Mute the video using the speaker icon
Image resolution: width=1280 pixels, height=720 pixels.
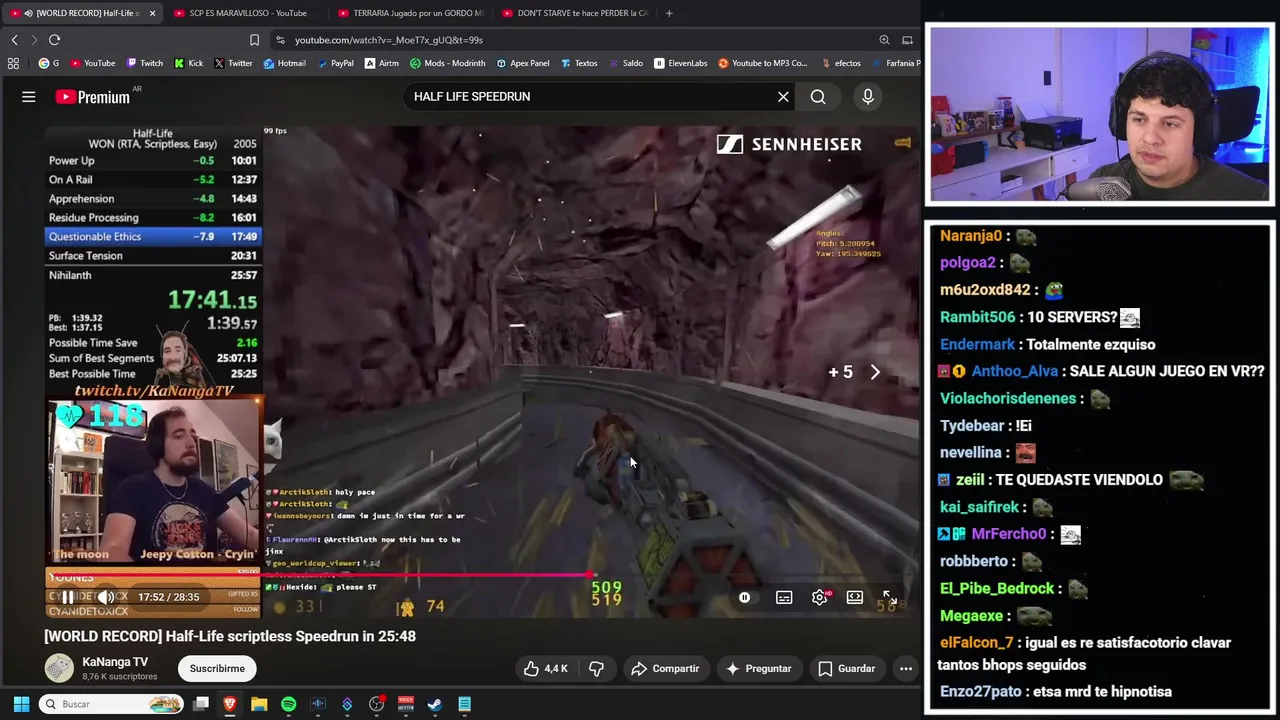pyautogui.click(x=106, y=597)
